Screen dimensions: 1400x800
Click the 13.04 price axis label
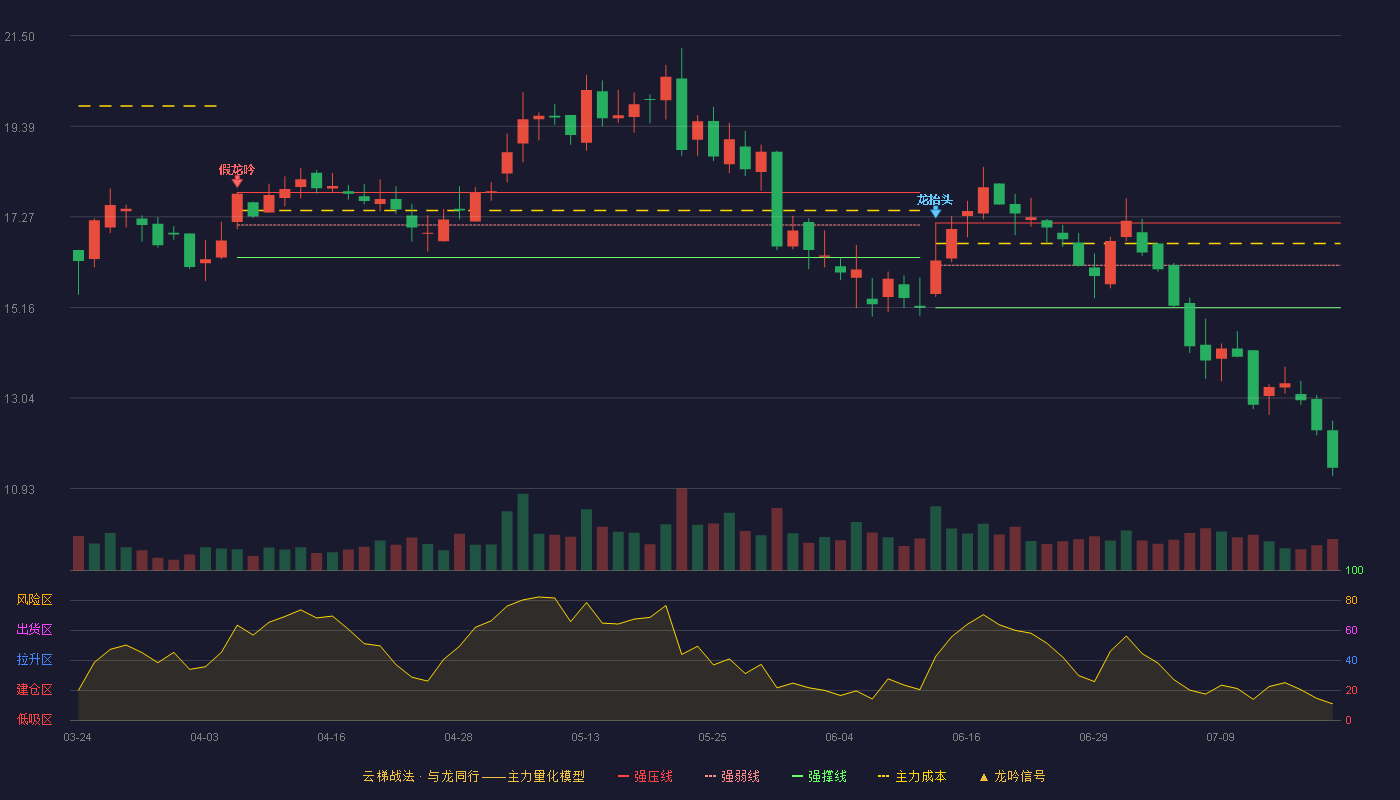[20, 399]
